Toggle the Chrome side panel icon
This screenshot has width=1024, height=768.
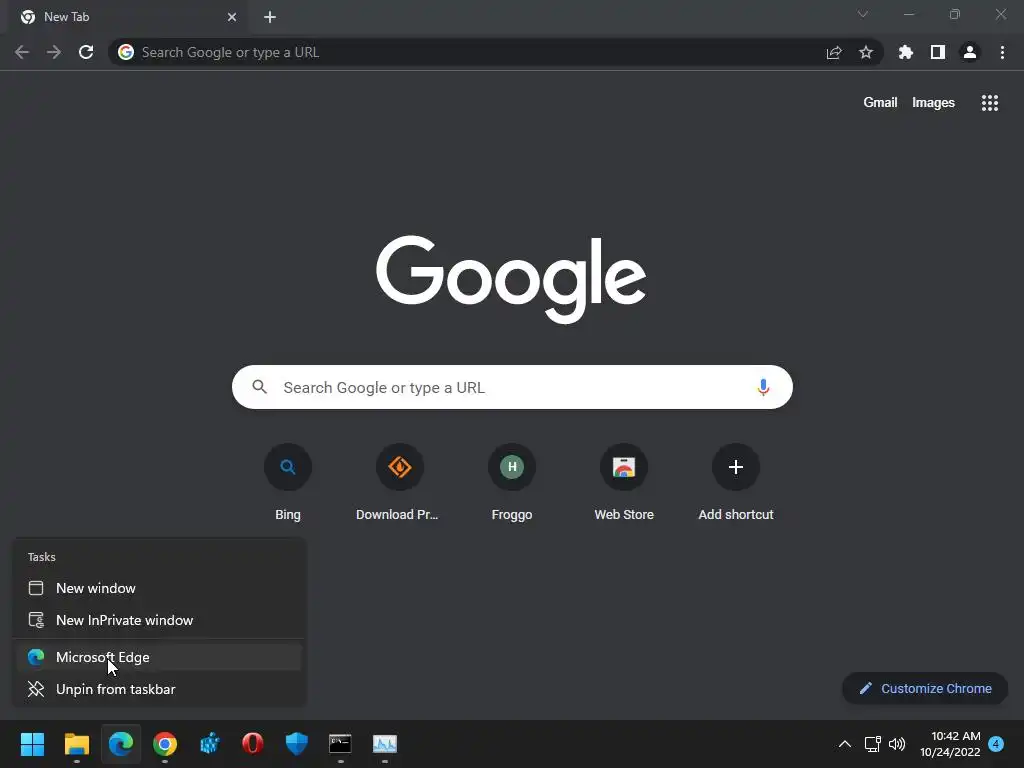click(x=938, y=52)
